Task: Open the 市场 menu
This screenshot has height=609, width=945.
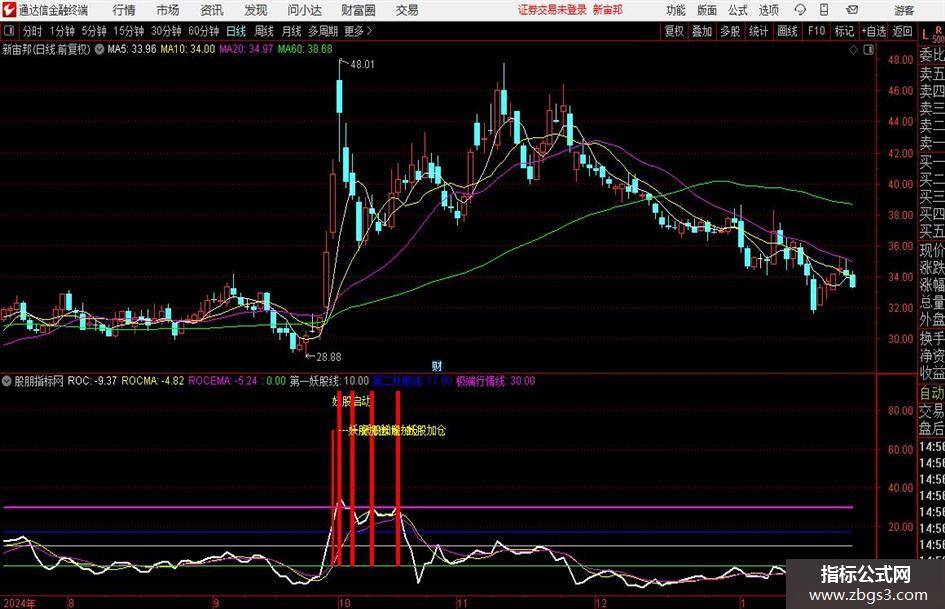Action: pos(168,10)
